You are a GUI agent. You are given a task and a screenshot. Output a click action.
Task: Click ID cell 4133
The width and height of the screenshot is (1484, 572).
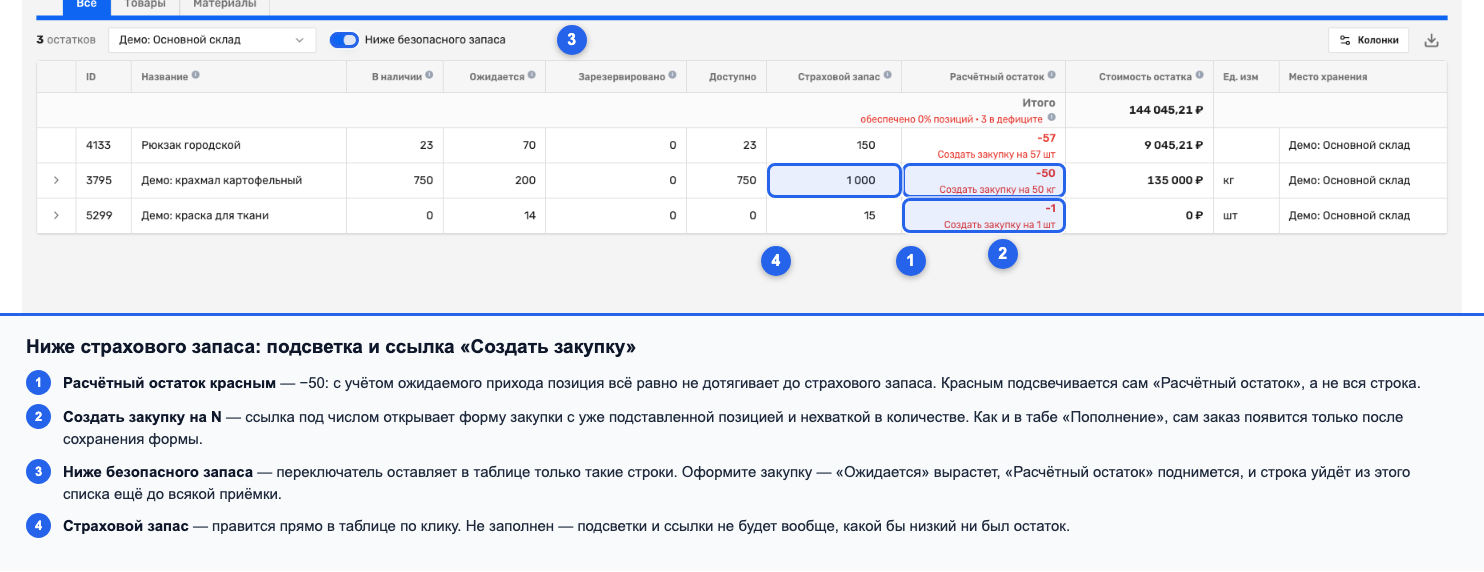(98, 146)
